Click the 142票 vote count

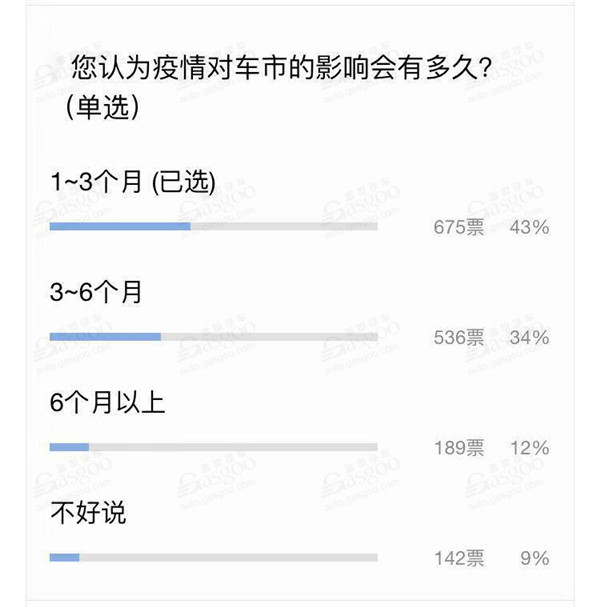(459, 558)
